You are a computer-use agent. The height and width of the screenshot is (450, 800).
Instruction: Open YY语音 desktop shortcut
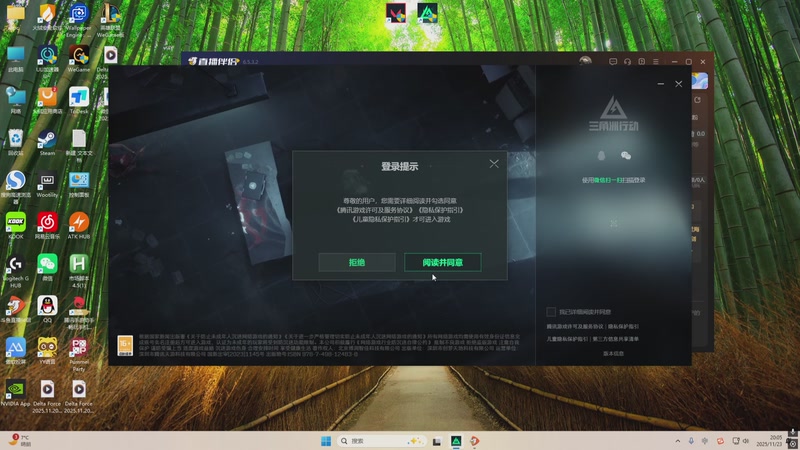click(x=47, y=352)
